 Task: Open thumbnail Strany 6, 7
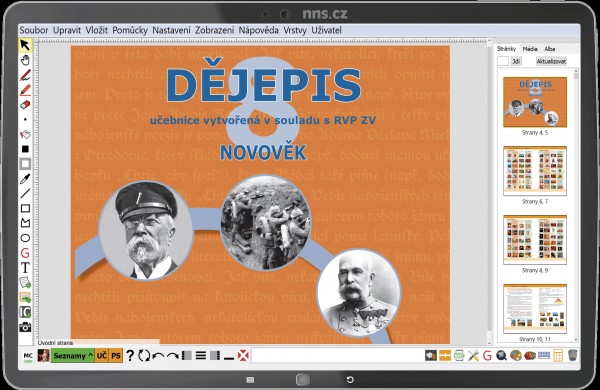click(x=535, y=171)
